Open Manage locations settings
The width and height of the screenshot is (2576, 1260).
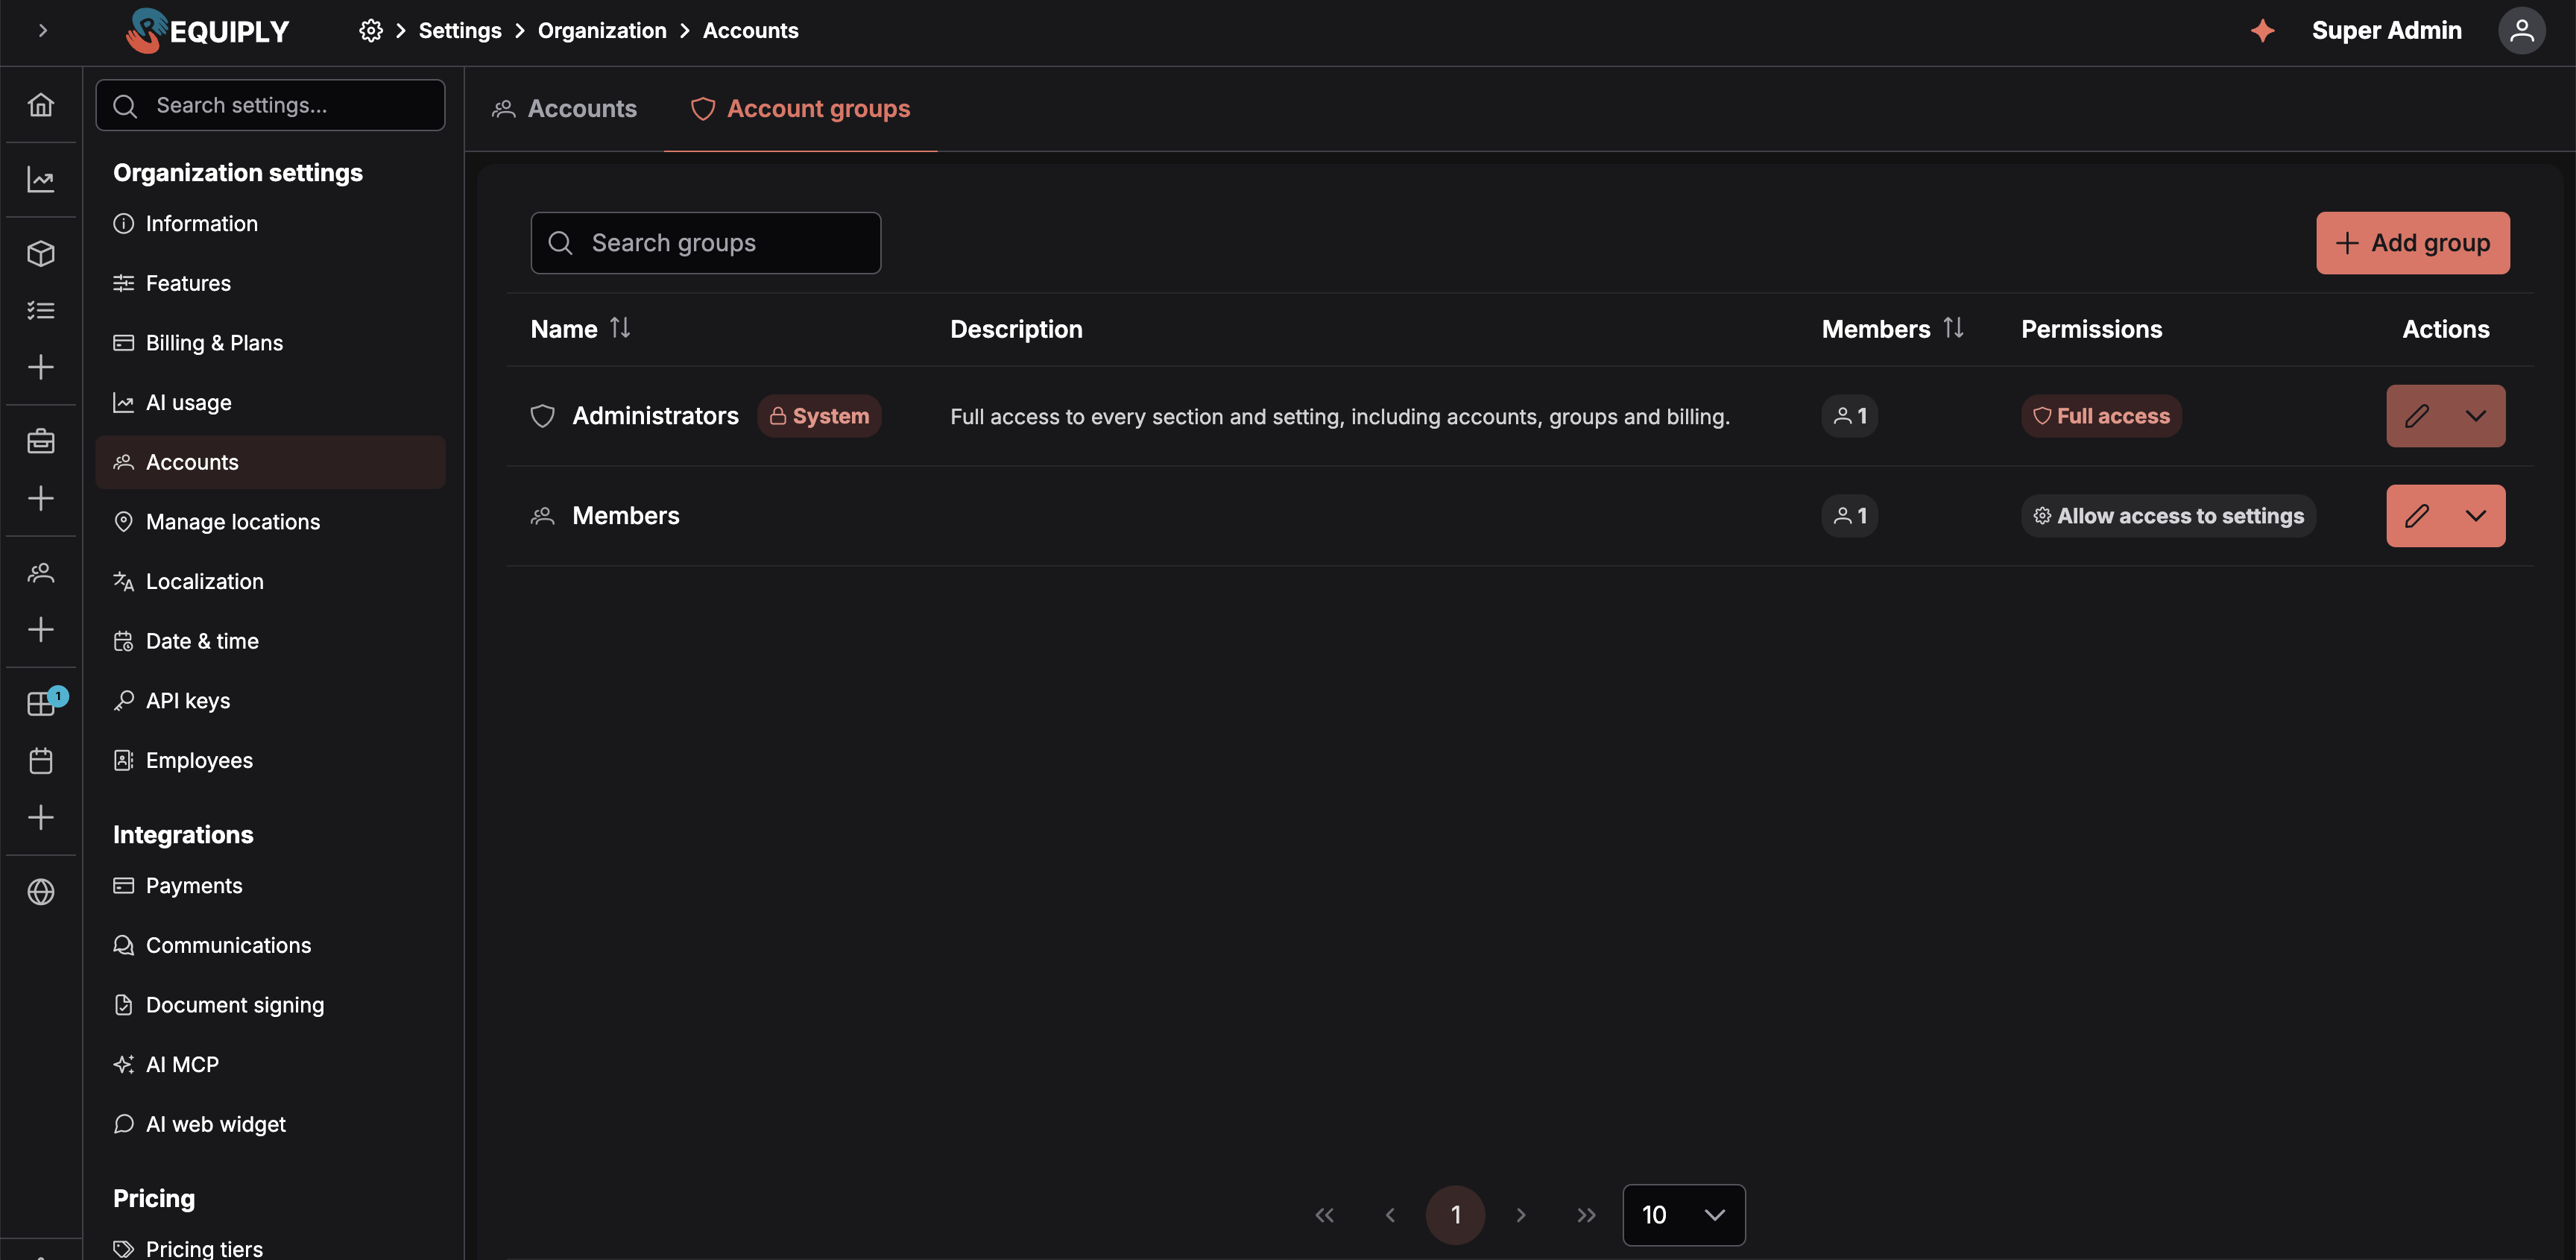pyautogui.click(x=270, y=522)
